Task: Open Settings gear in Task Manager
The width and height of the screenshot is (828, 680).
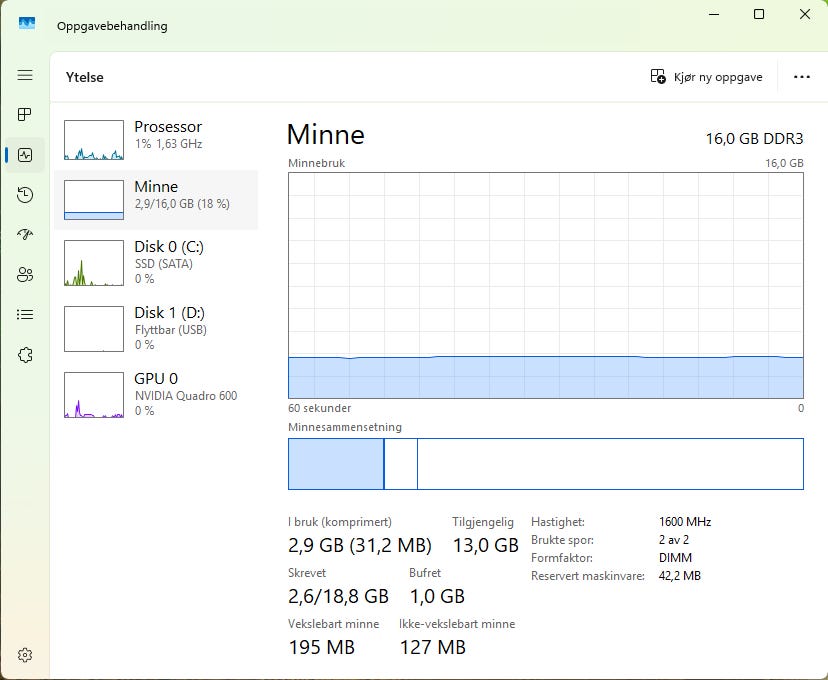Action: [25, 655]
